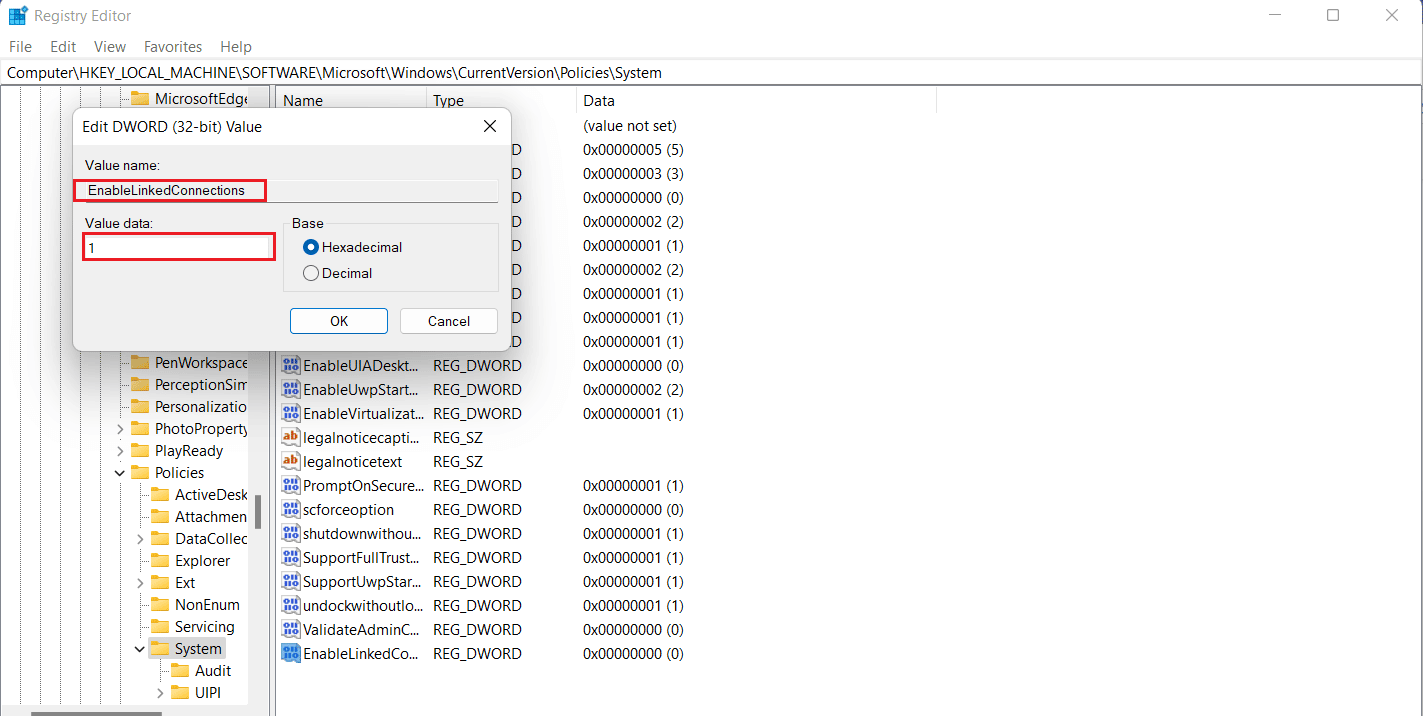1423x716 pixels.
Task: Click the Cancel button in the dialog
Action: [x=448, y=321]
